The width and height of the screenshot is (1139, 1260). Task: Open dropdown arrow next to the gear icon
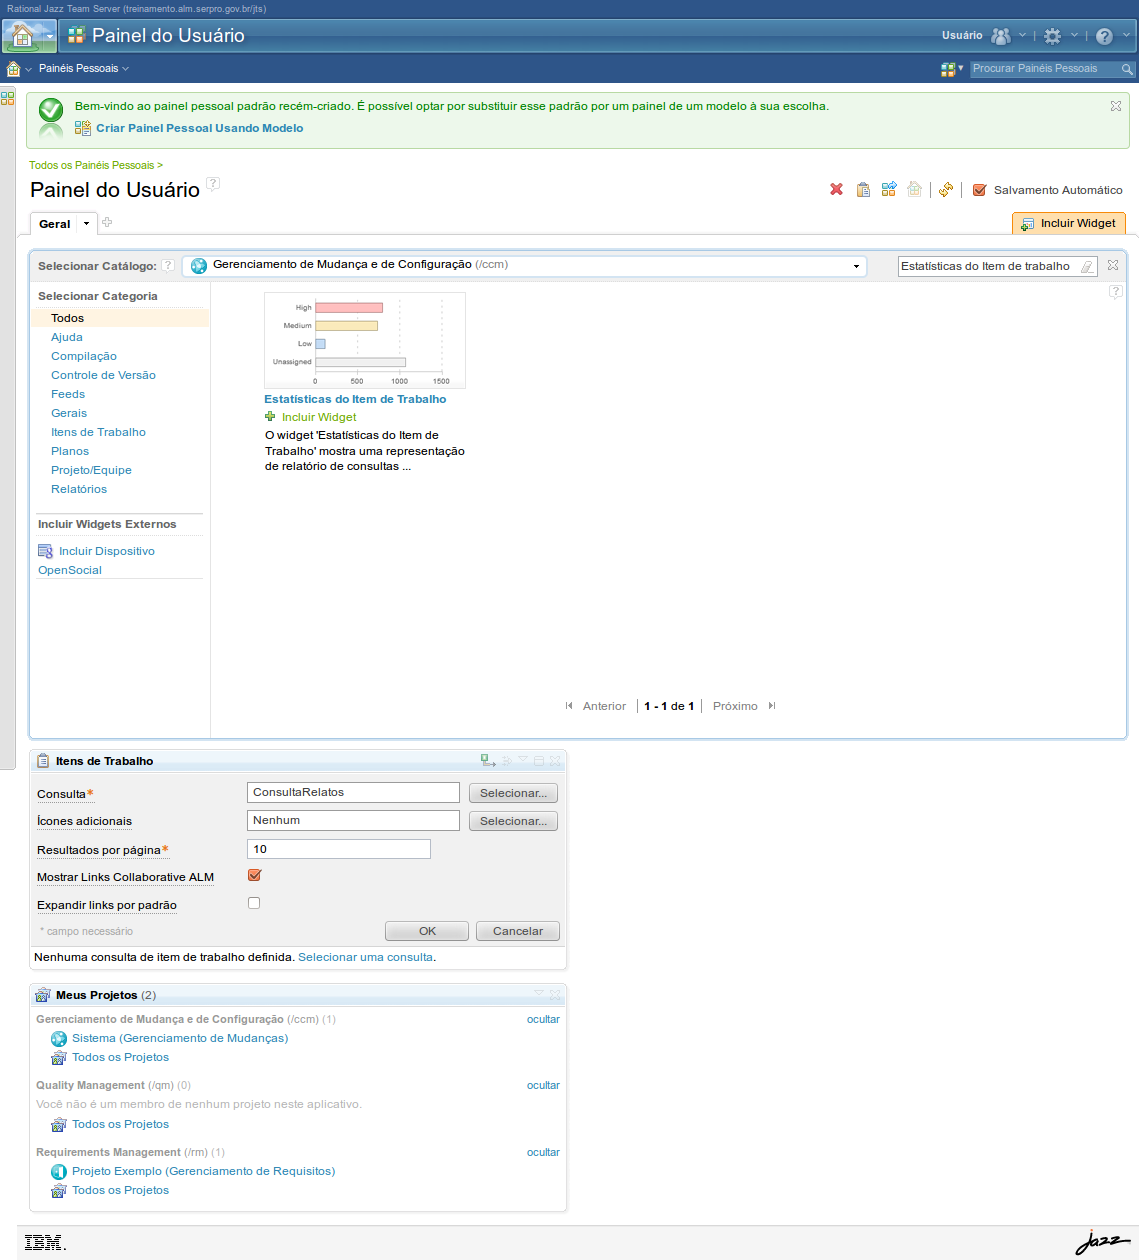[1074, 36]
